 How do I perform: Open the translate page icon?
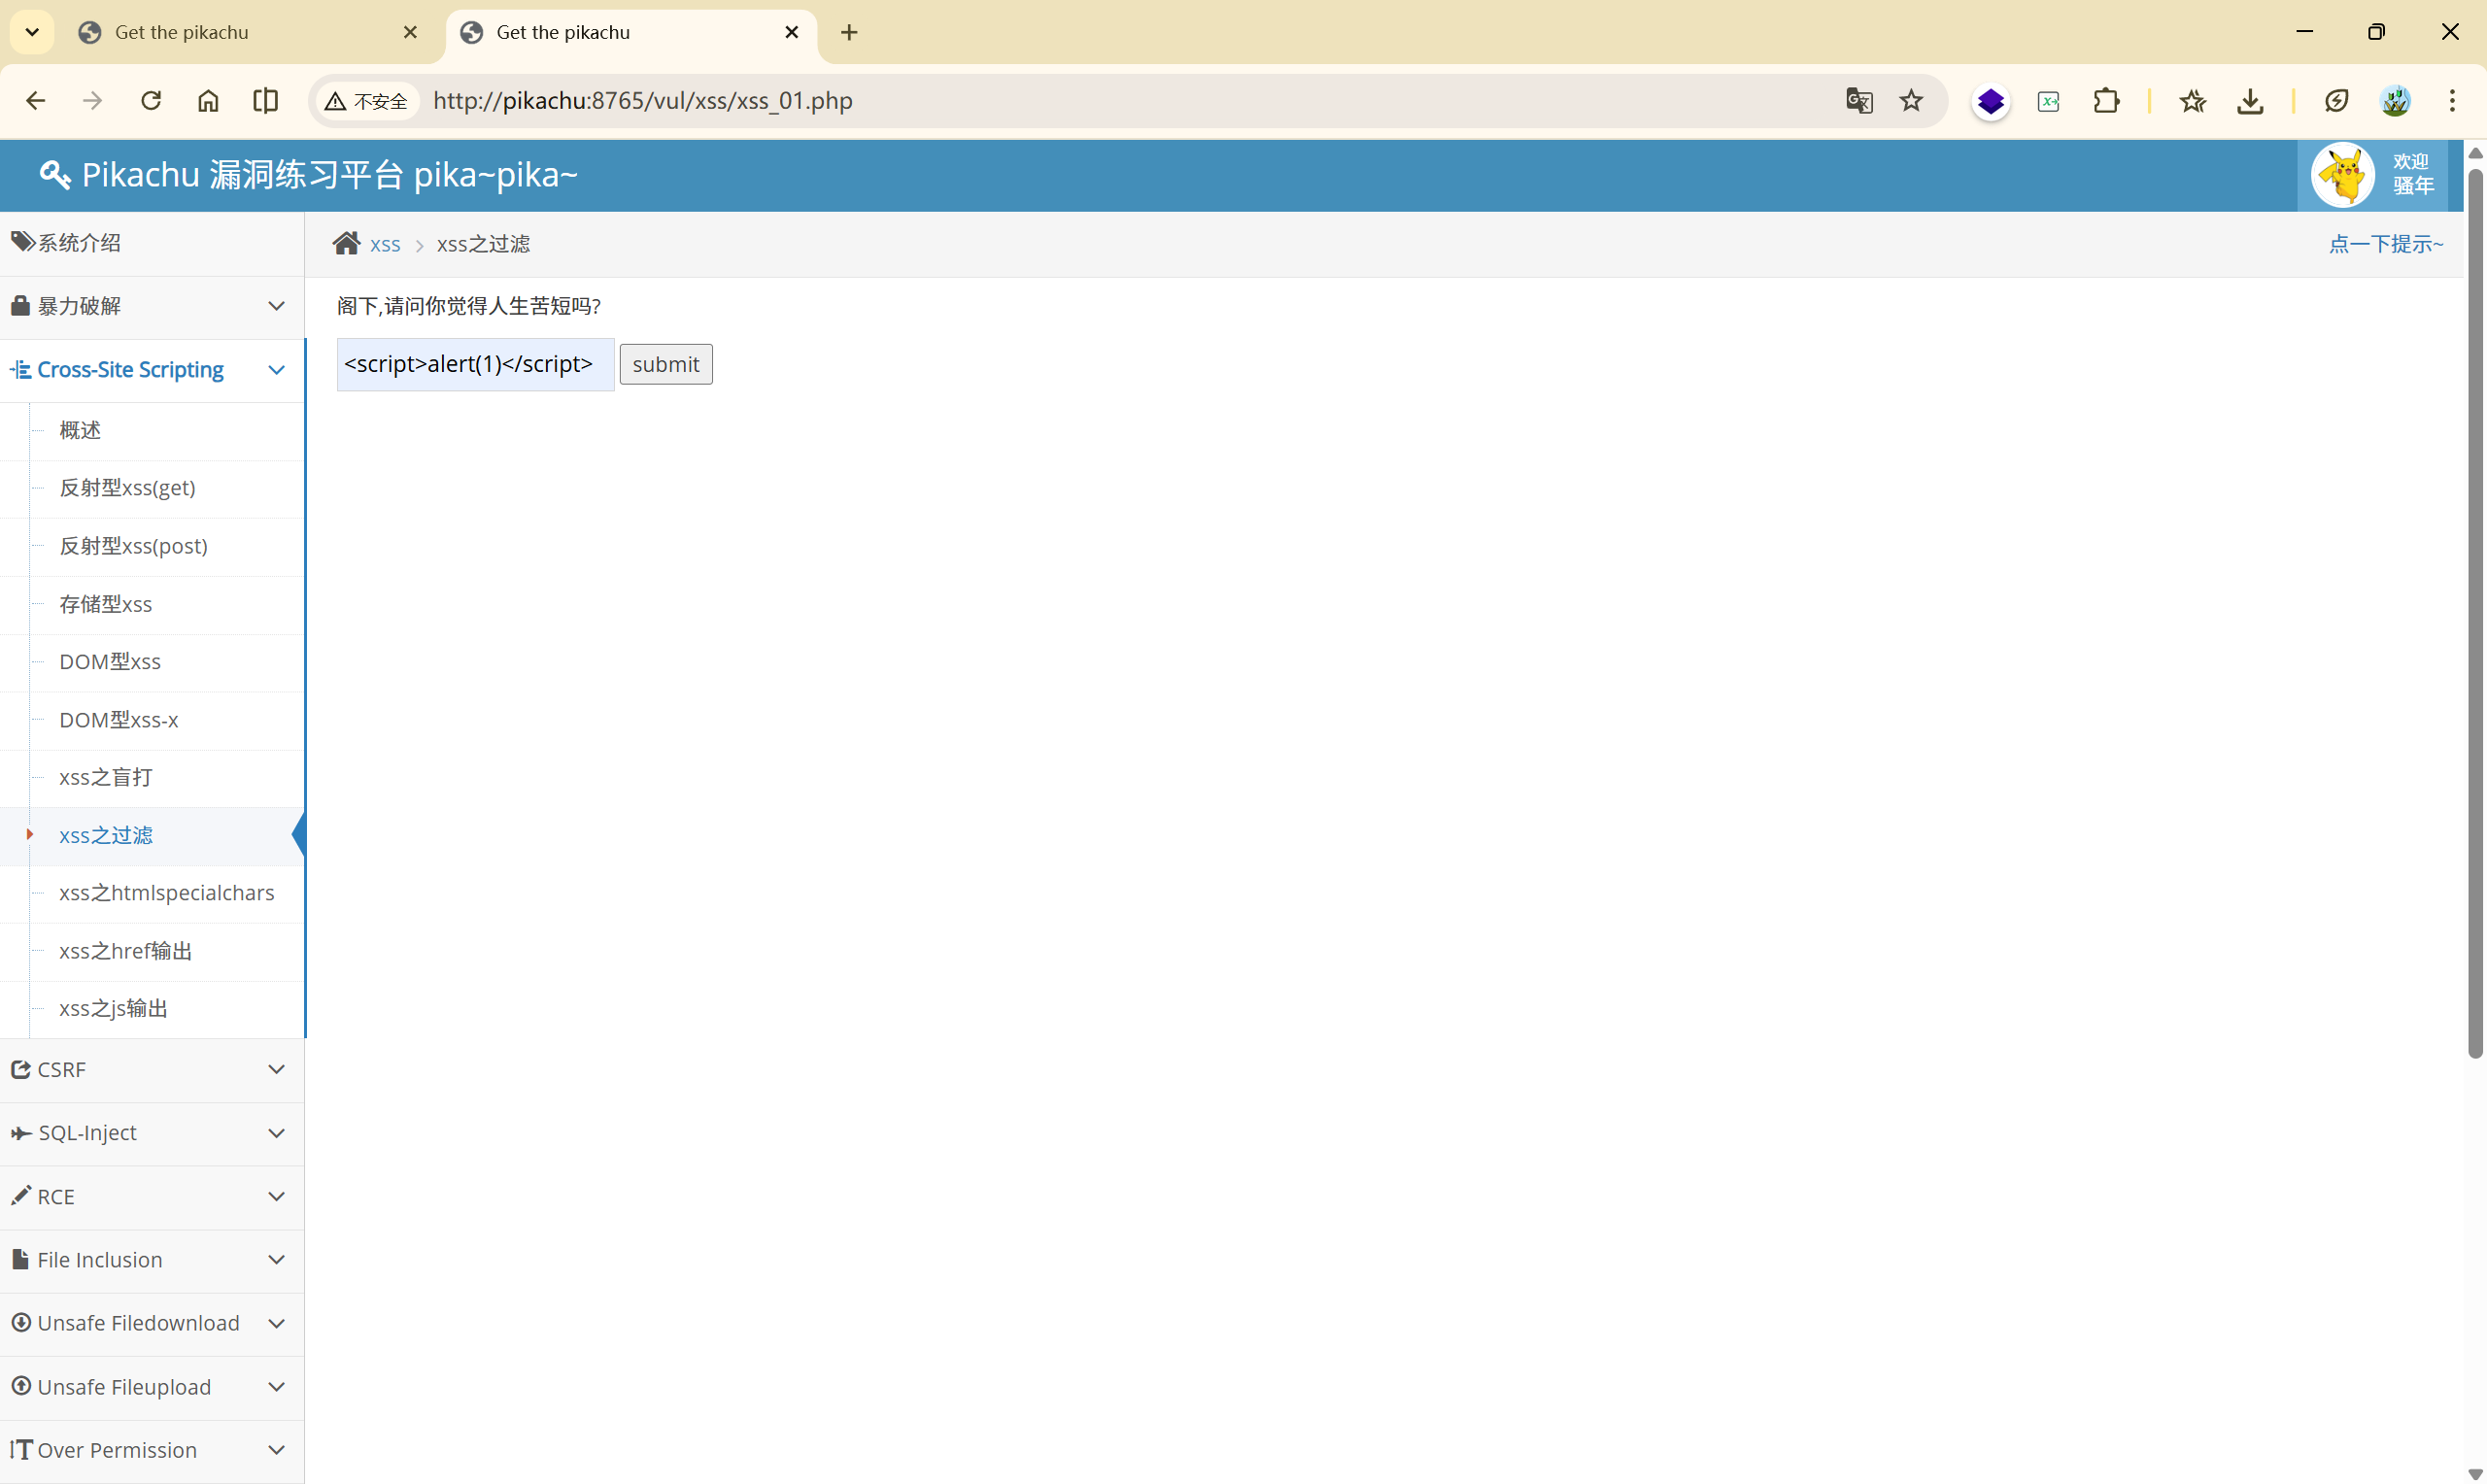tap(1858, 101)
